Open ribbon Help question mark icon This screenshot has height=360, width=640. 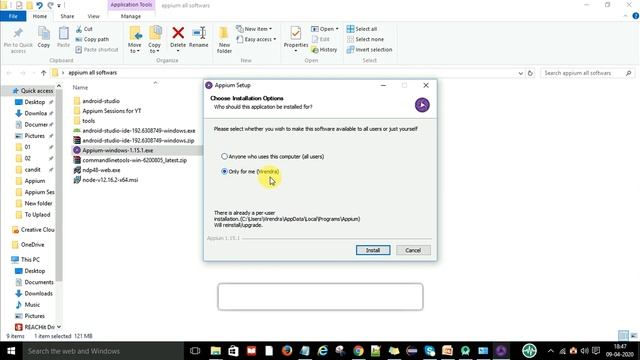(636, 16)
